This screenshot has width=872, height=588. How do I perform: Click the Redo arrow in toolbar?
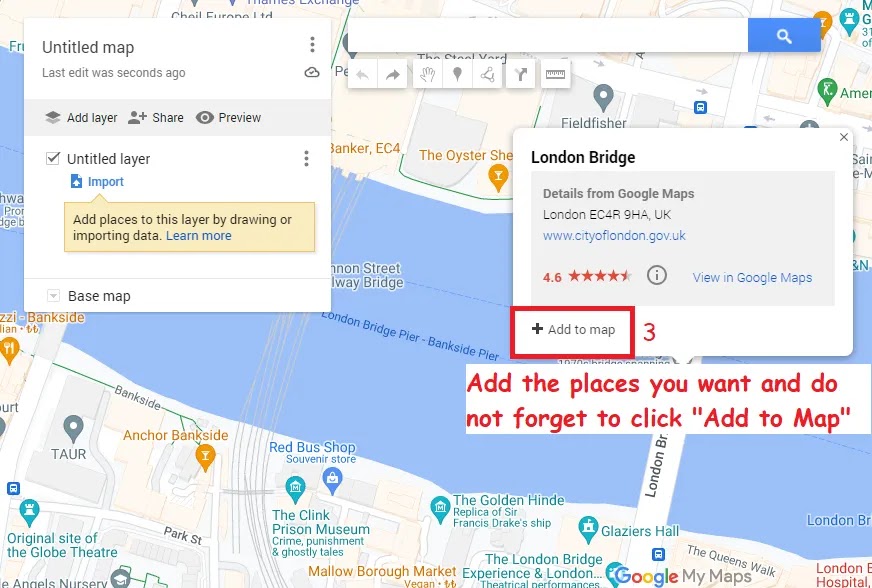pyautogui.click(x=393, y=74)
